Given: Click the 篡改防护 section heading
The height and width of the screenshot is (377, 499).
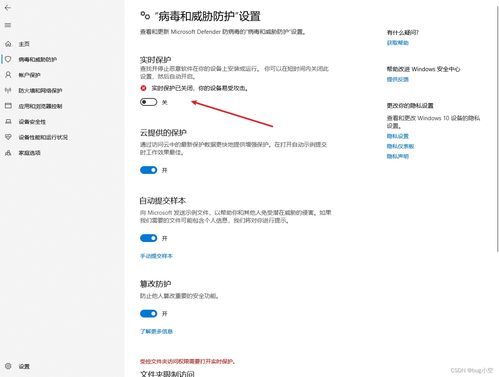Looking at the screenshot, I should (155, 284).
